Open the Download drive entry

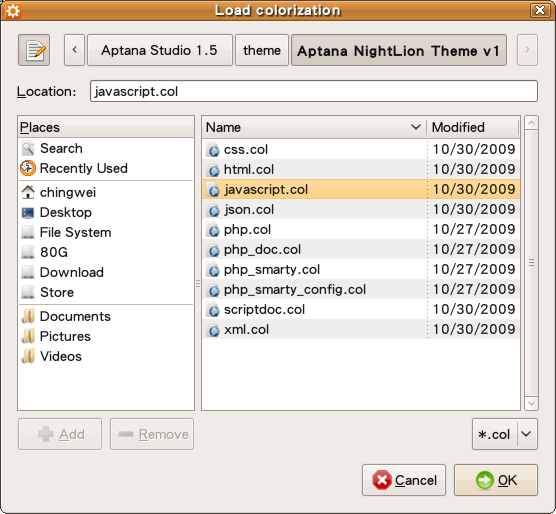pos(106,272)
